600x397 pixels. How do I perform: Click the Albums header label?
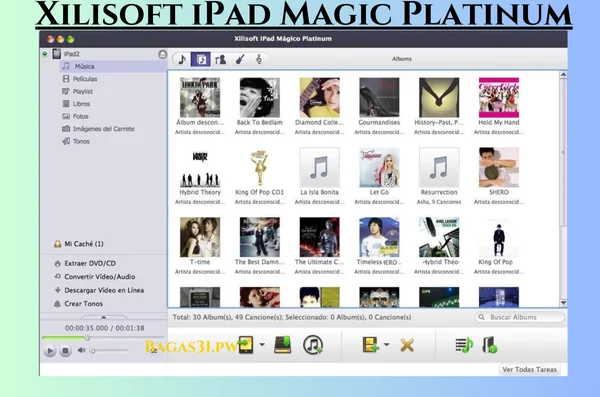tap(402, 59)
